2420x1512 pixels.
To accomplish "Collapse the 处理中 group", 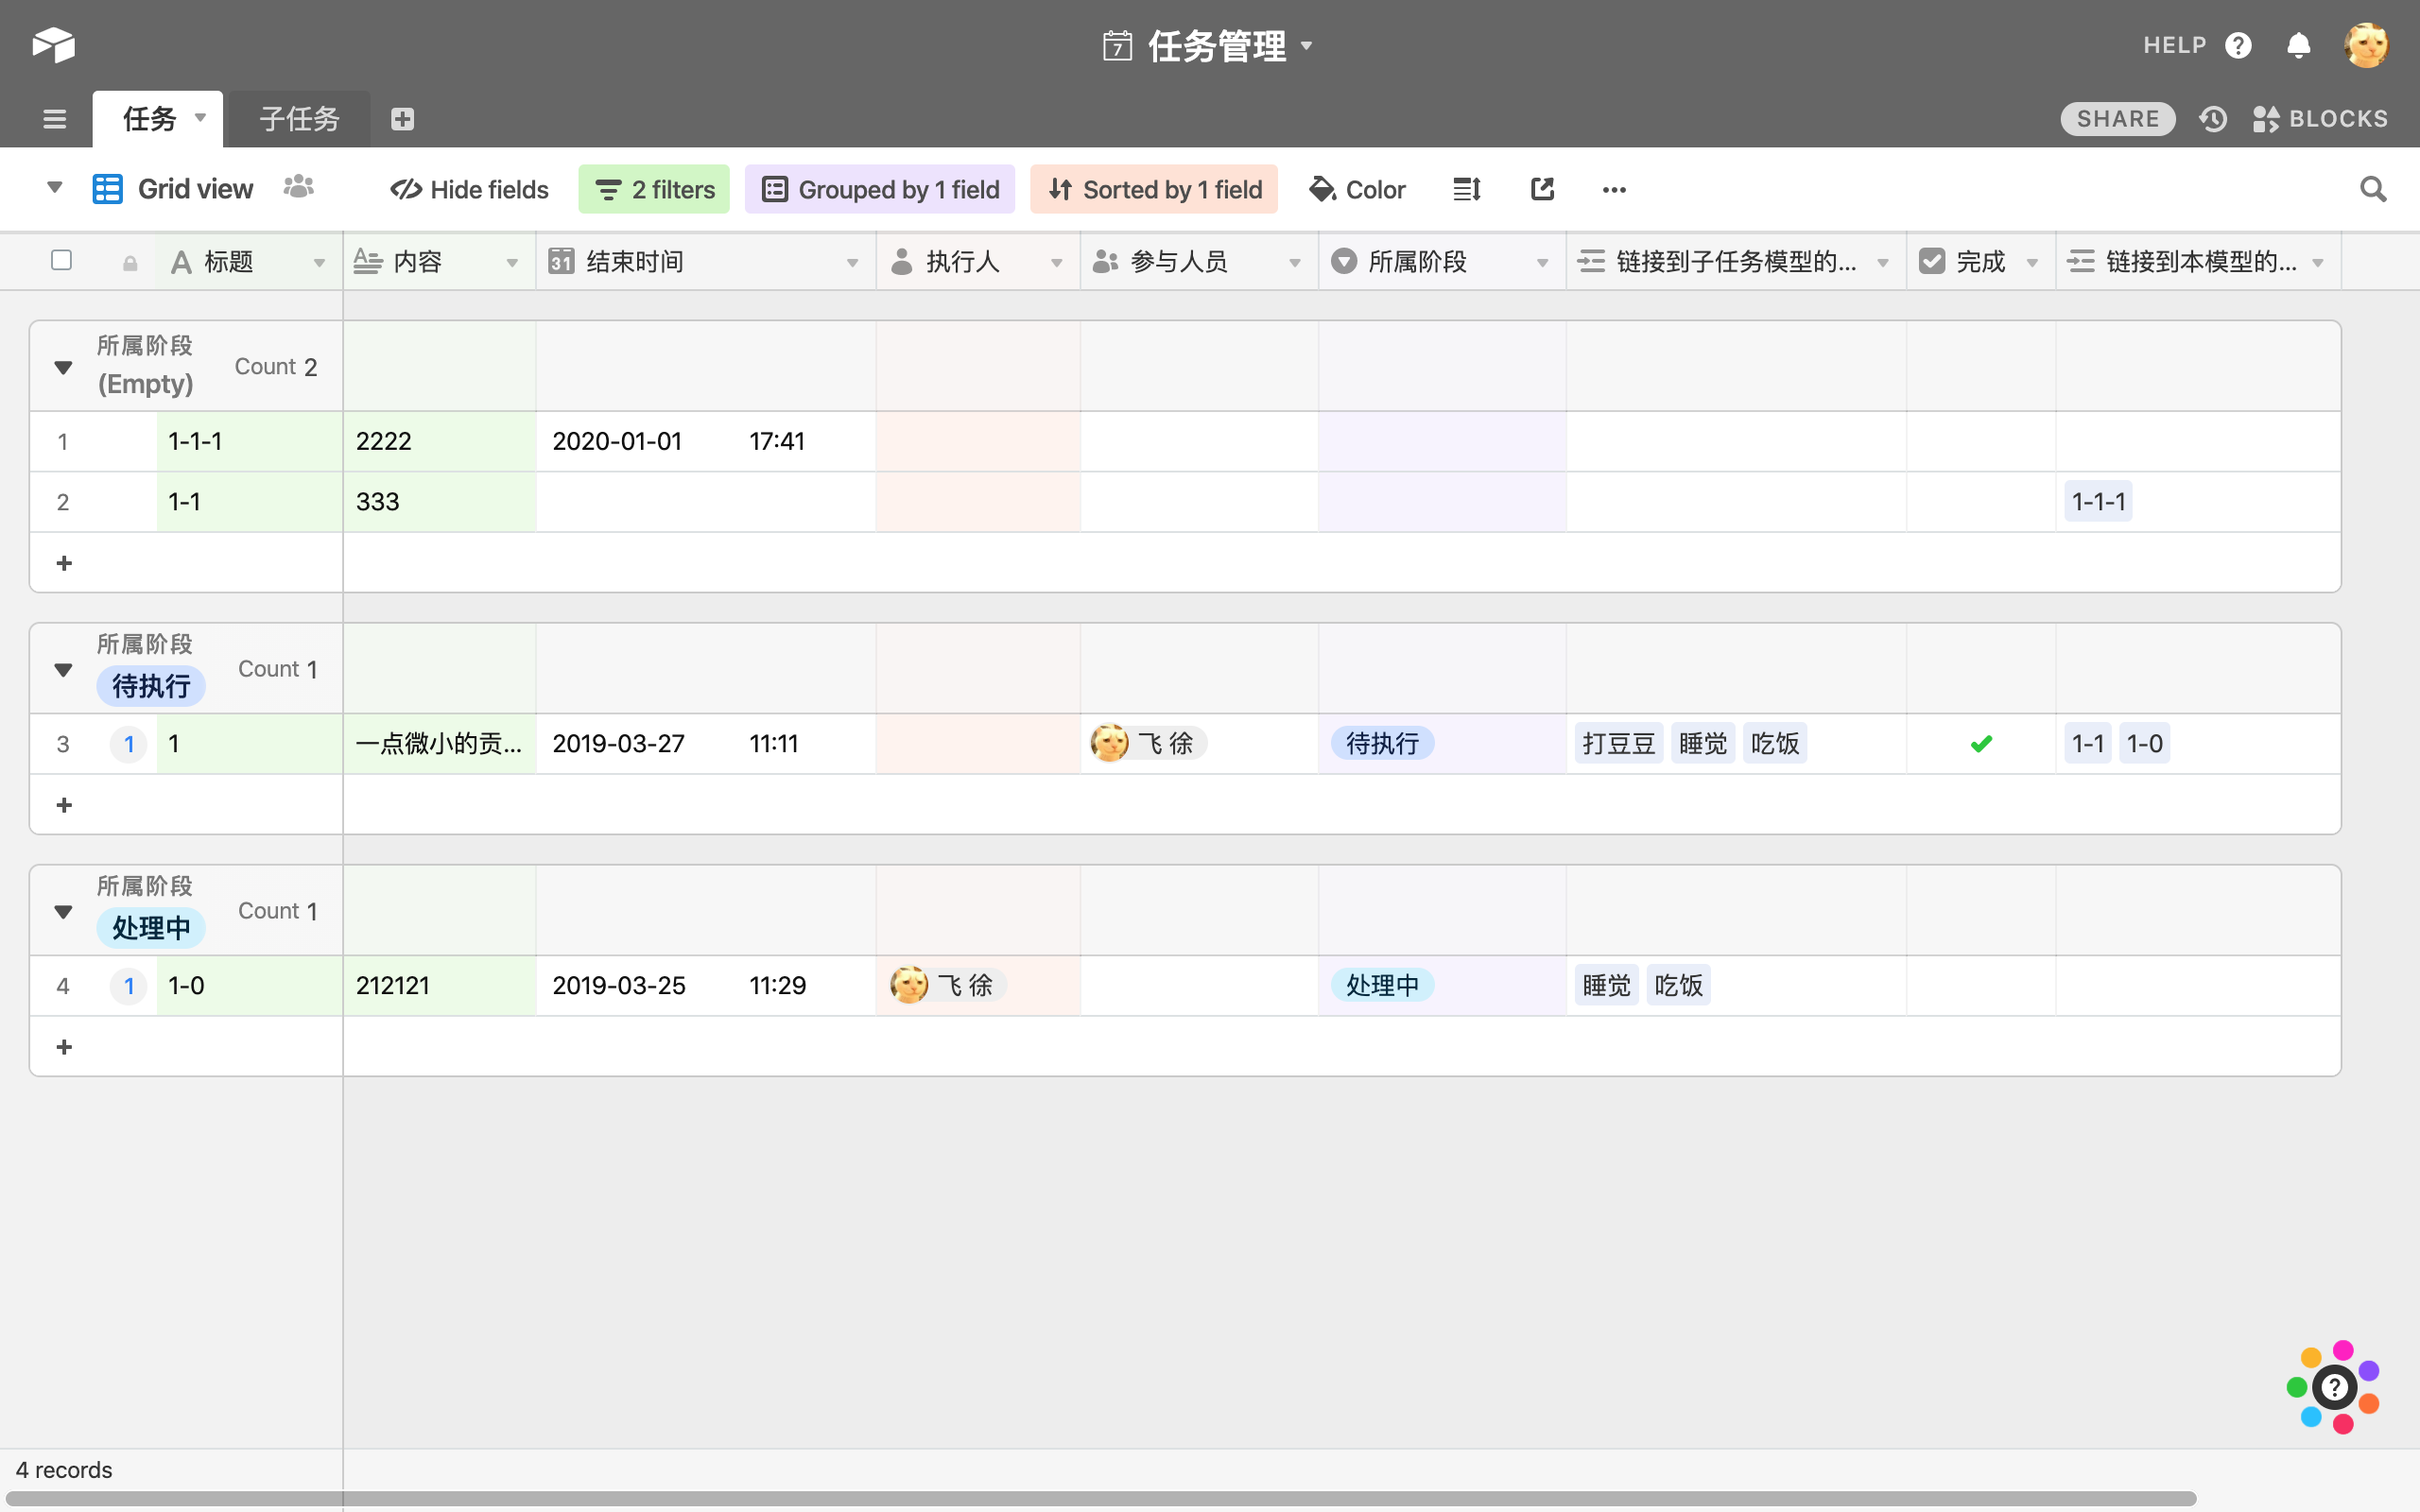I will [63, 912].
